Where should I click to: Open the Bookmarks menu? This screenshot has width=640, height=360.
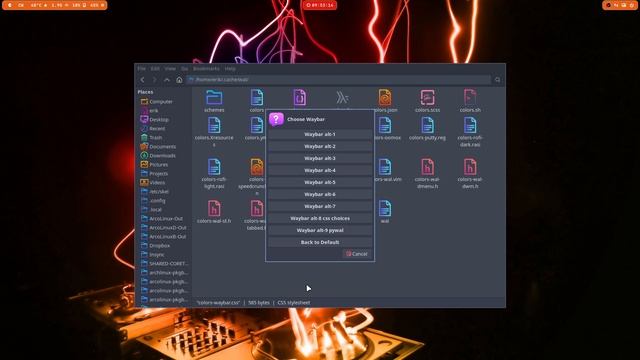tap(206, 69)
